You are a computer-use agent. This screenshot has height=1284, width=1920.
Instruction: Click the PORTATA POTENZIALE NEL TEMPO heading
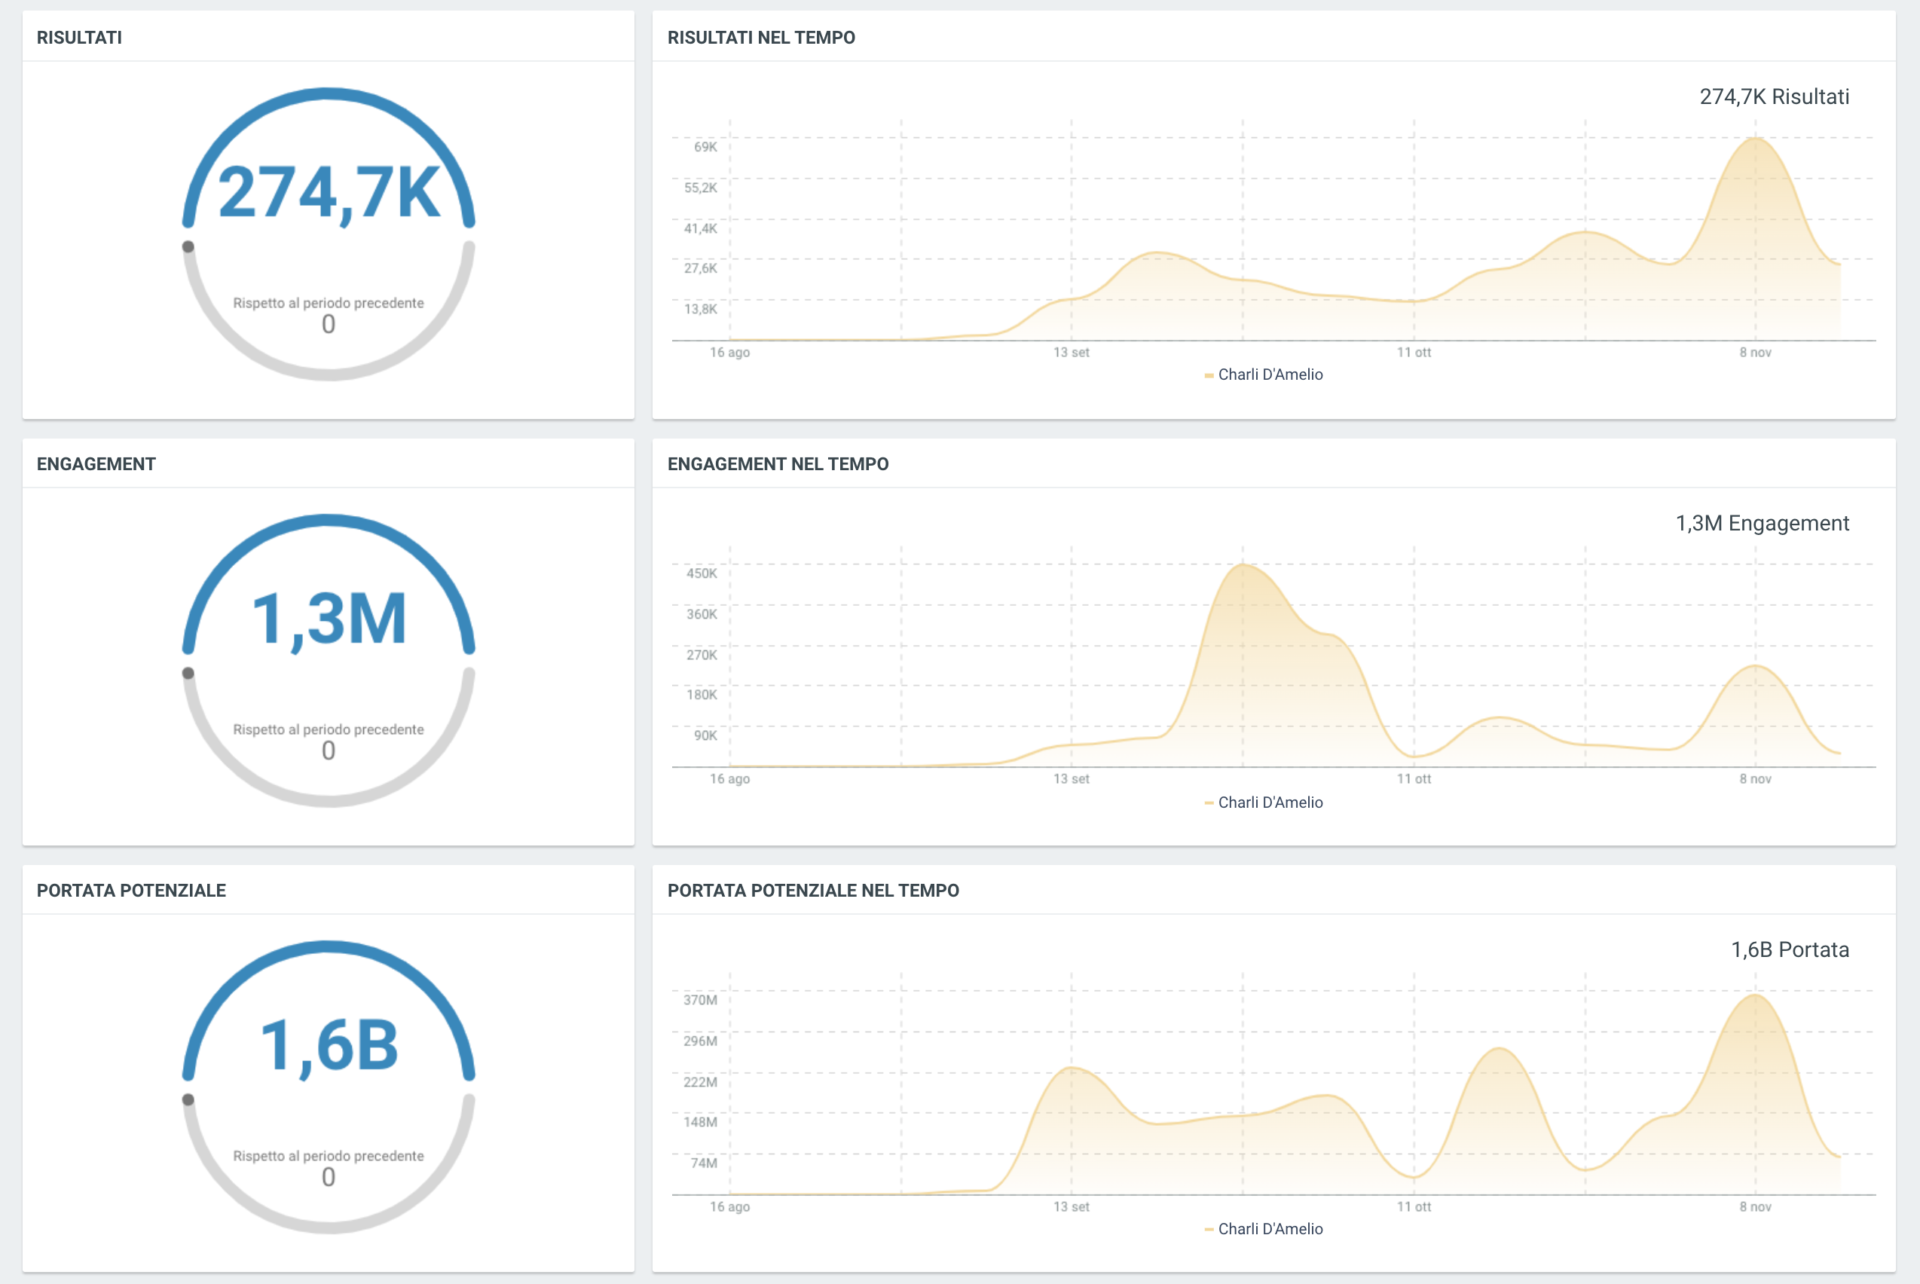pos(813,891)
